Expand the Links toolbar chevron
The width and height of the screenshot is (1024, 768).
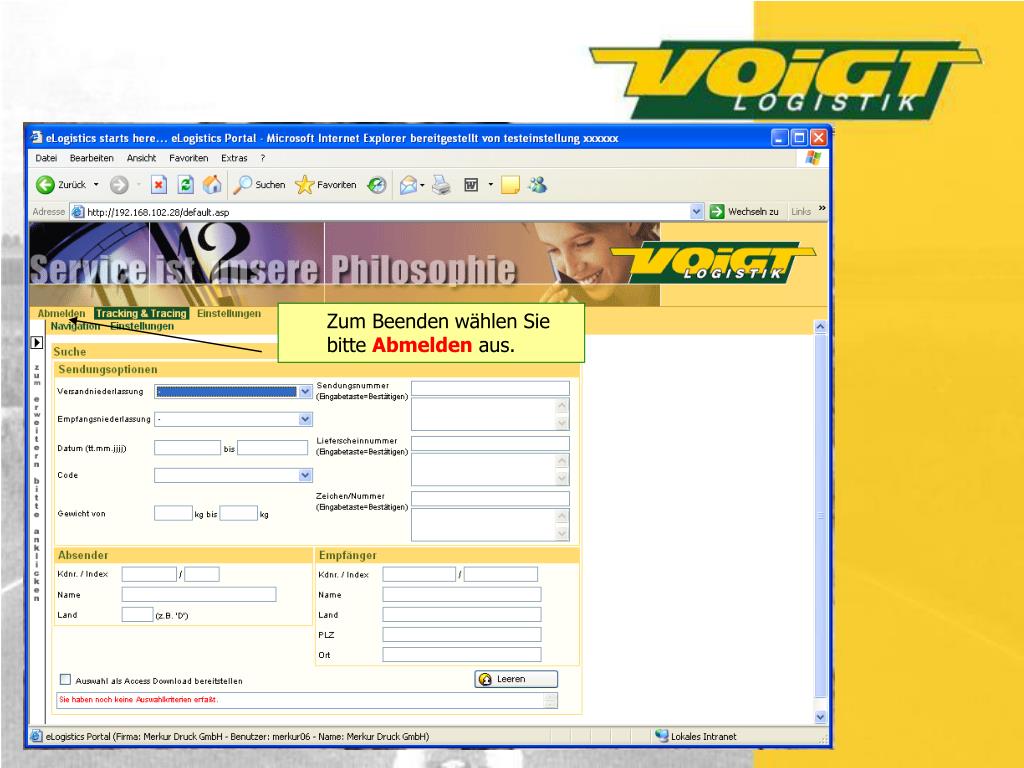(x=822, y=208)
